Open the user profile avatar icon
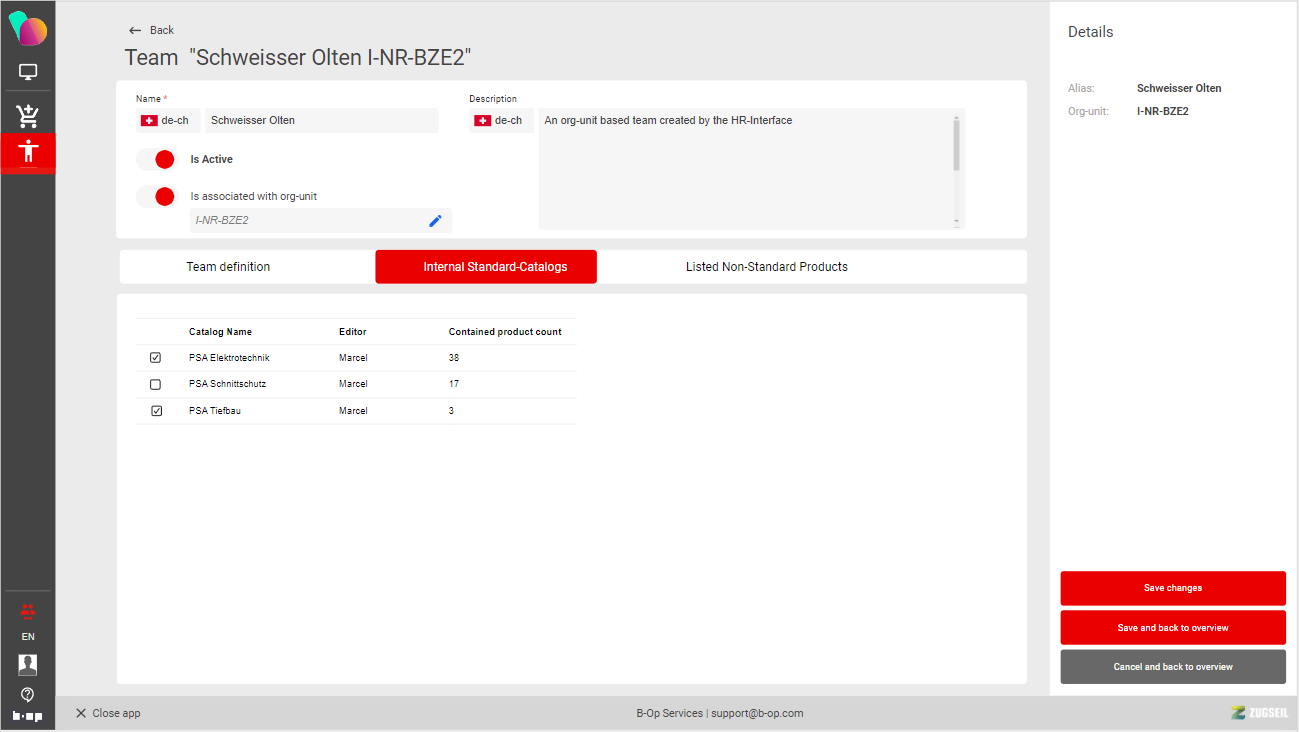Image resolution: width=1299 pixels, height=732 pixels. tap(28, 665)
